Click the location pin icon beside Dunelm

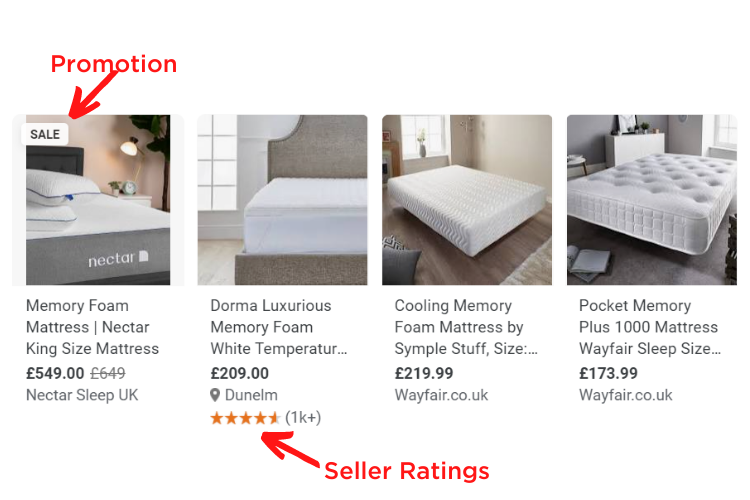tap(215, 395)
